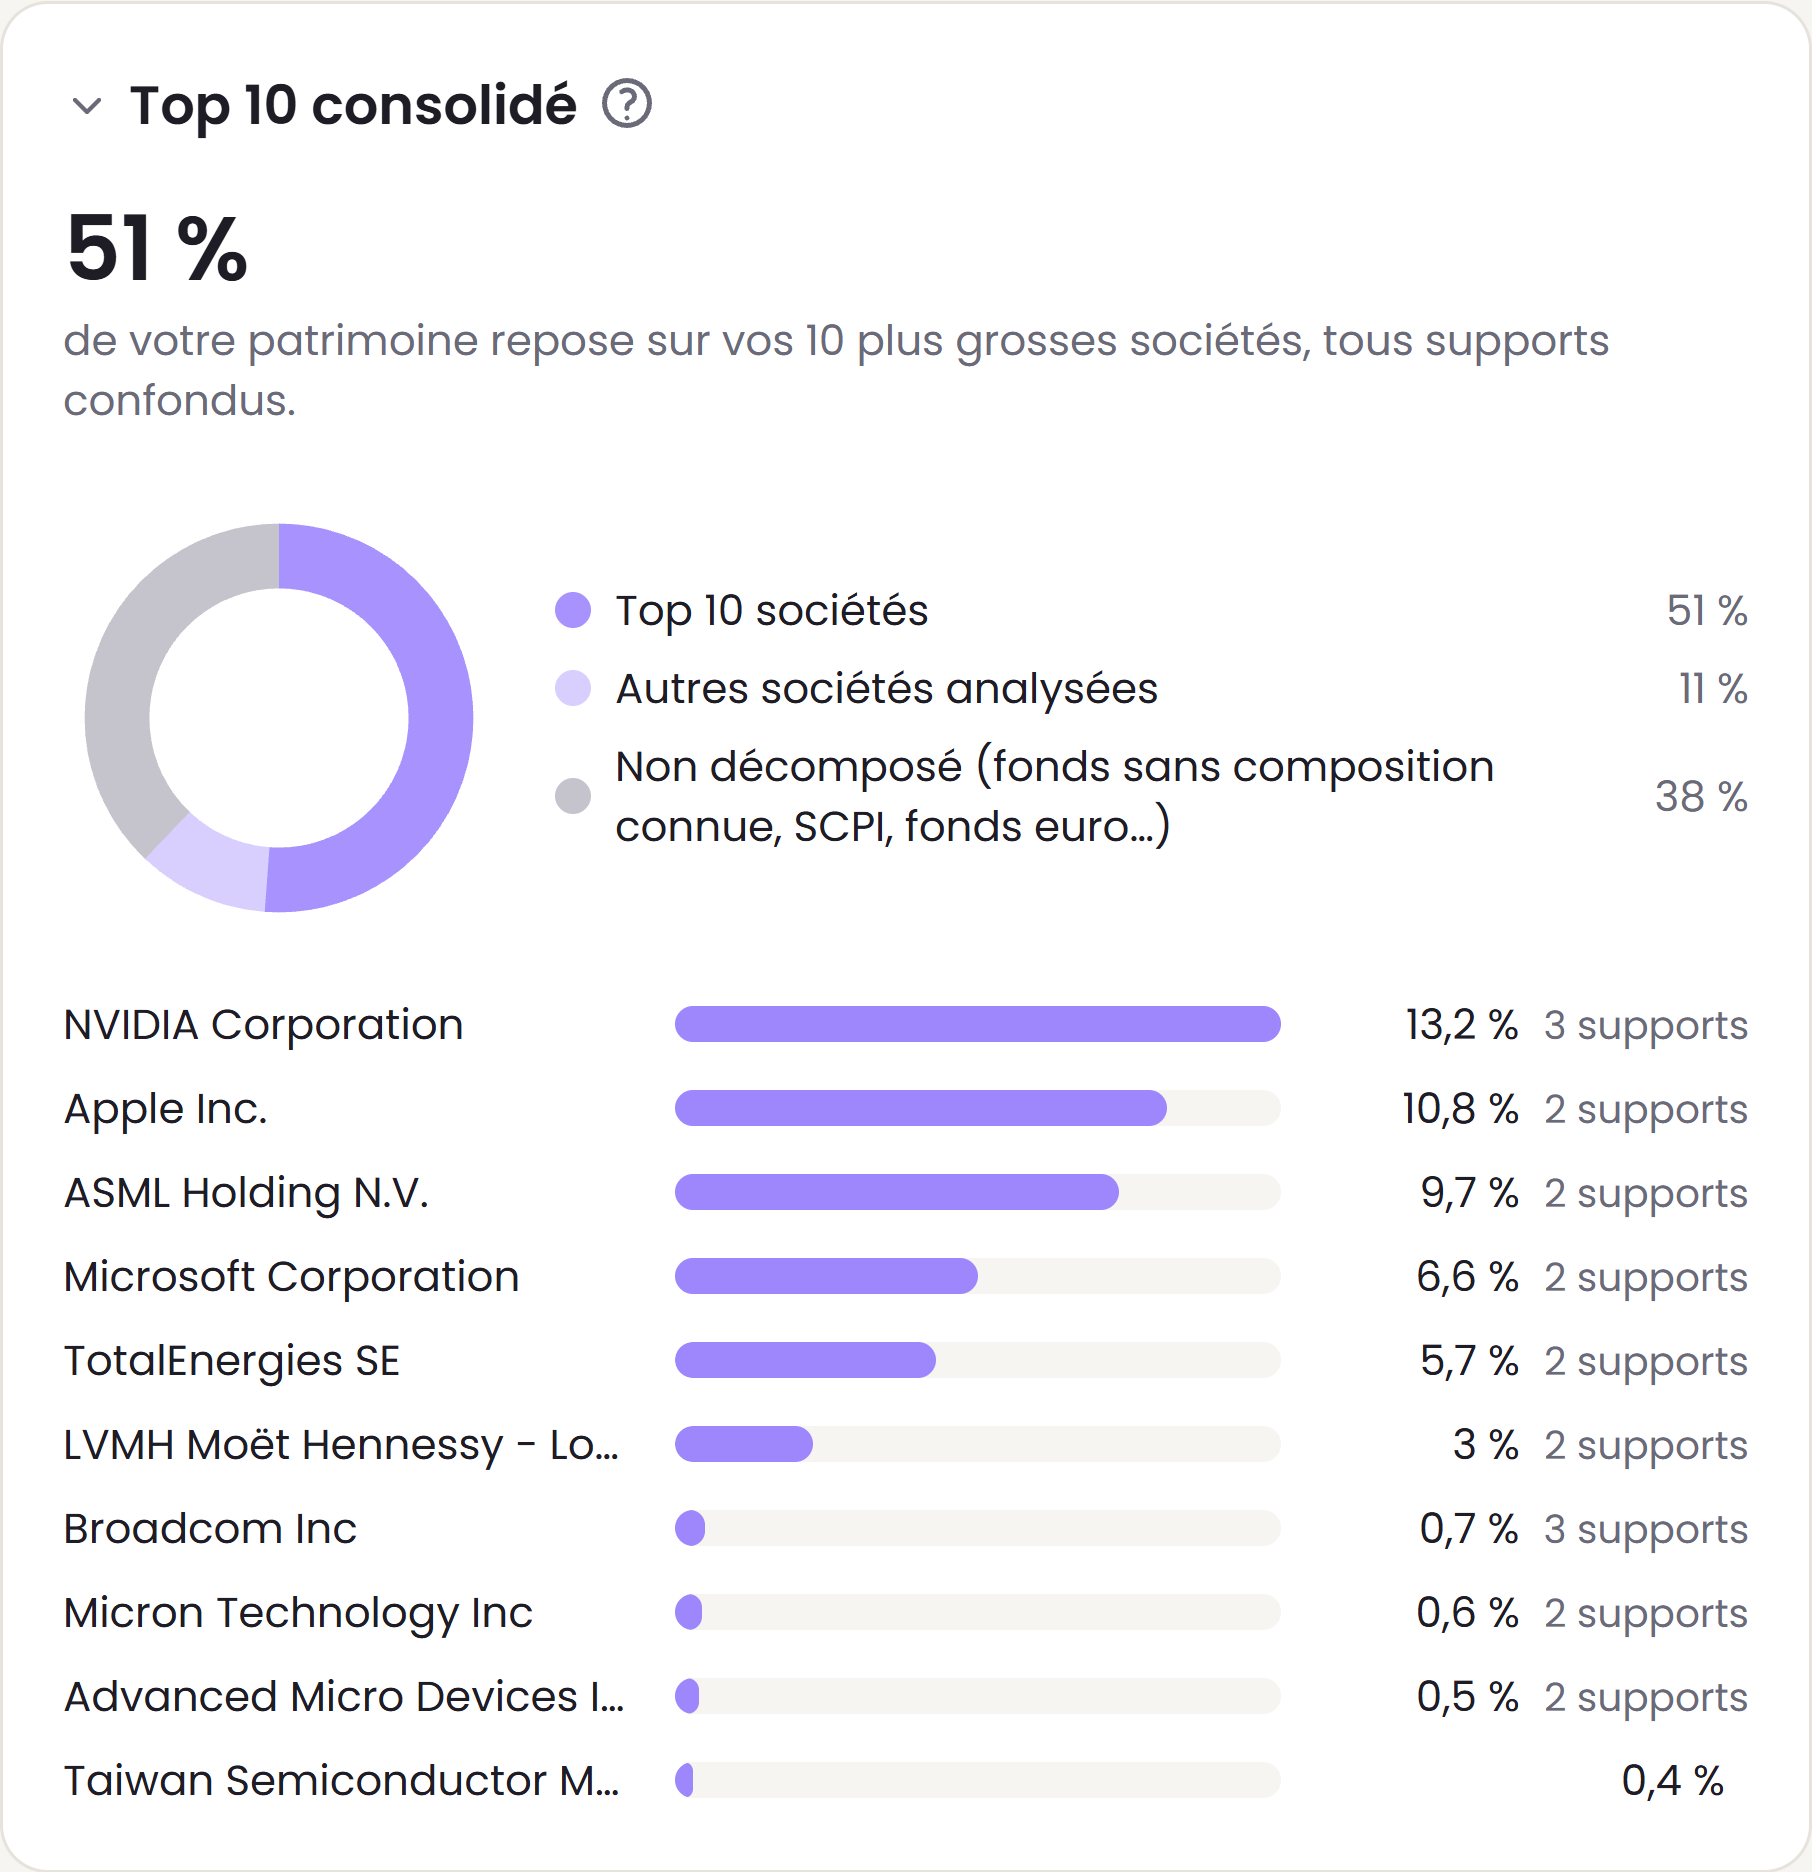The height and width of the screenshot is (1872, 1812).
Task: Select the TotalEnergies SE company row
Action: pos(906,1360)
